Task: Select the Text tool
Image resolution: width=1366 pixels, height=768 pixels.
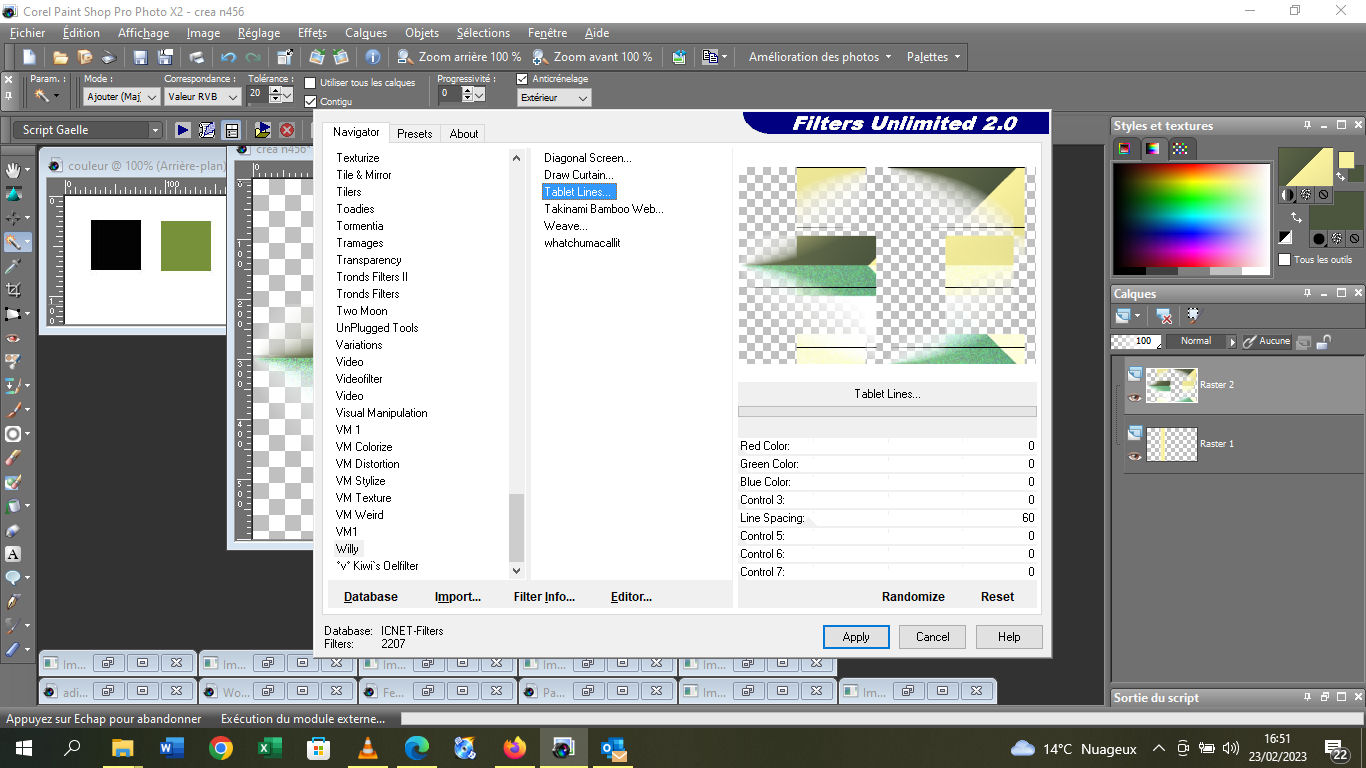Action: [13, 554]
